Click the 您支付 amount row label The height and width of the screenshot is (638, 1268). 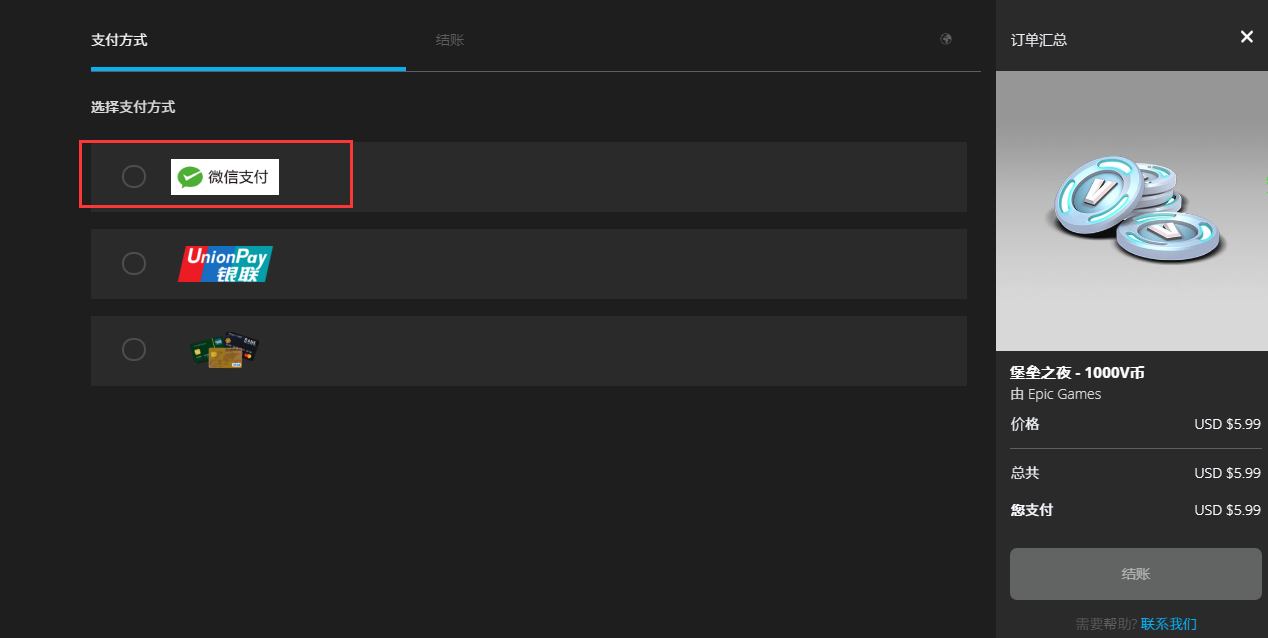(x=1032, y=510)
